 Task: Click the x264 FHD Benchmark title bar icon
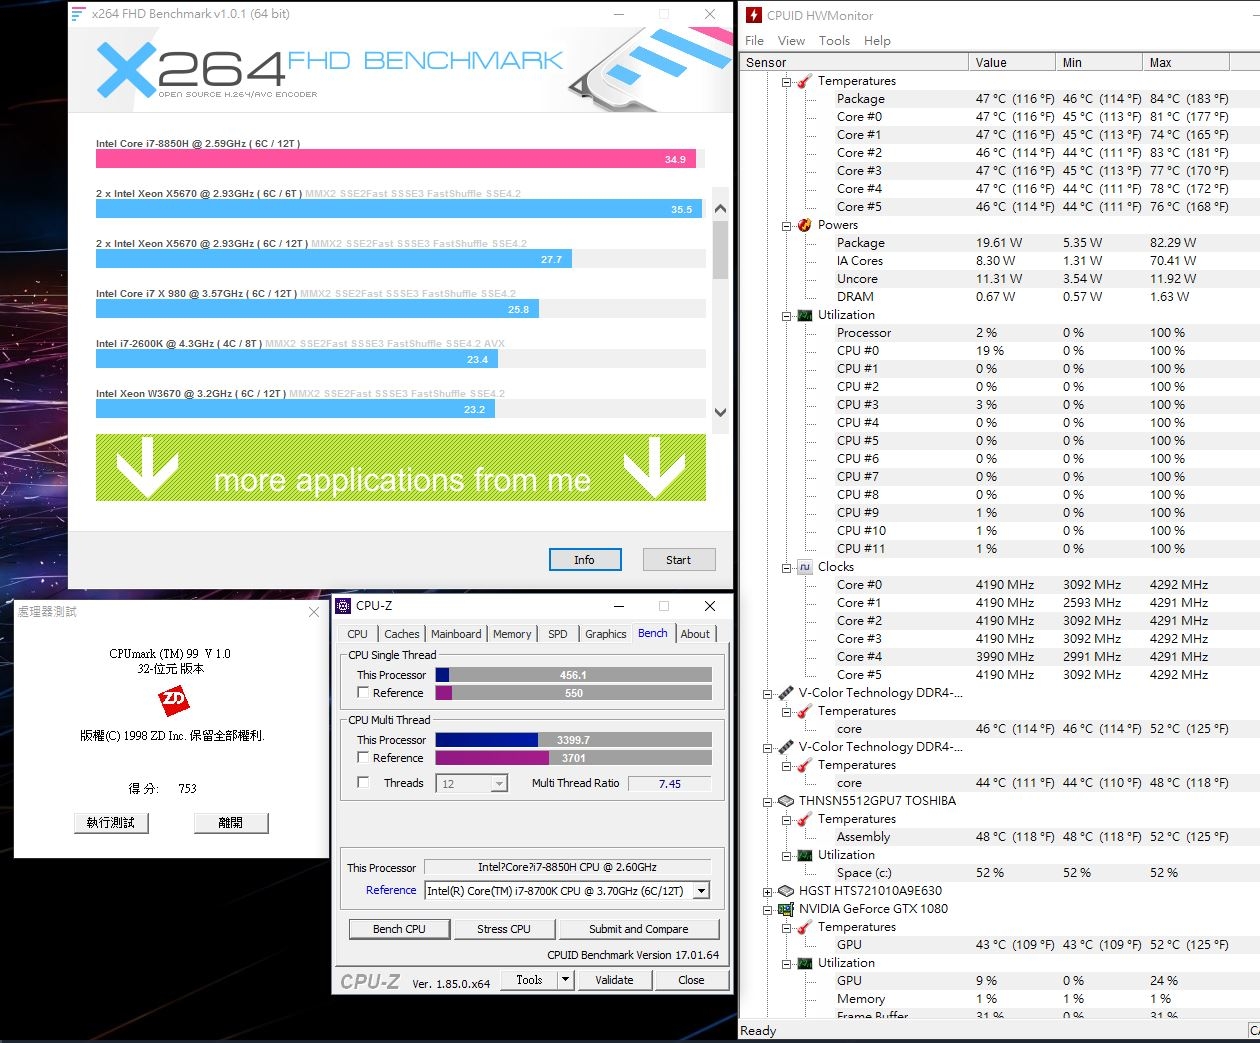pyautogui.click(x=79, y=14)
